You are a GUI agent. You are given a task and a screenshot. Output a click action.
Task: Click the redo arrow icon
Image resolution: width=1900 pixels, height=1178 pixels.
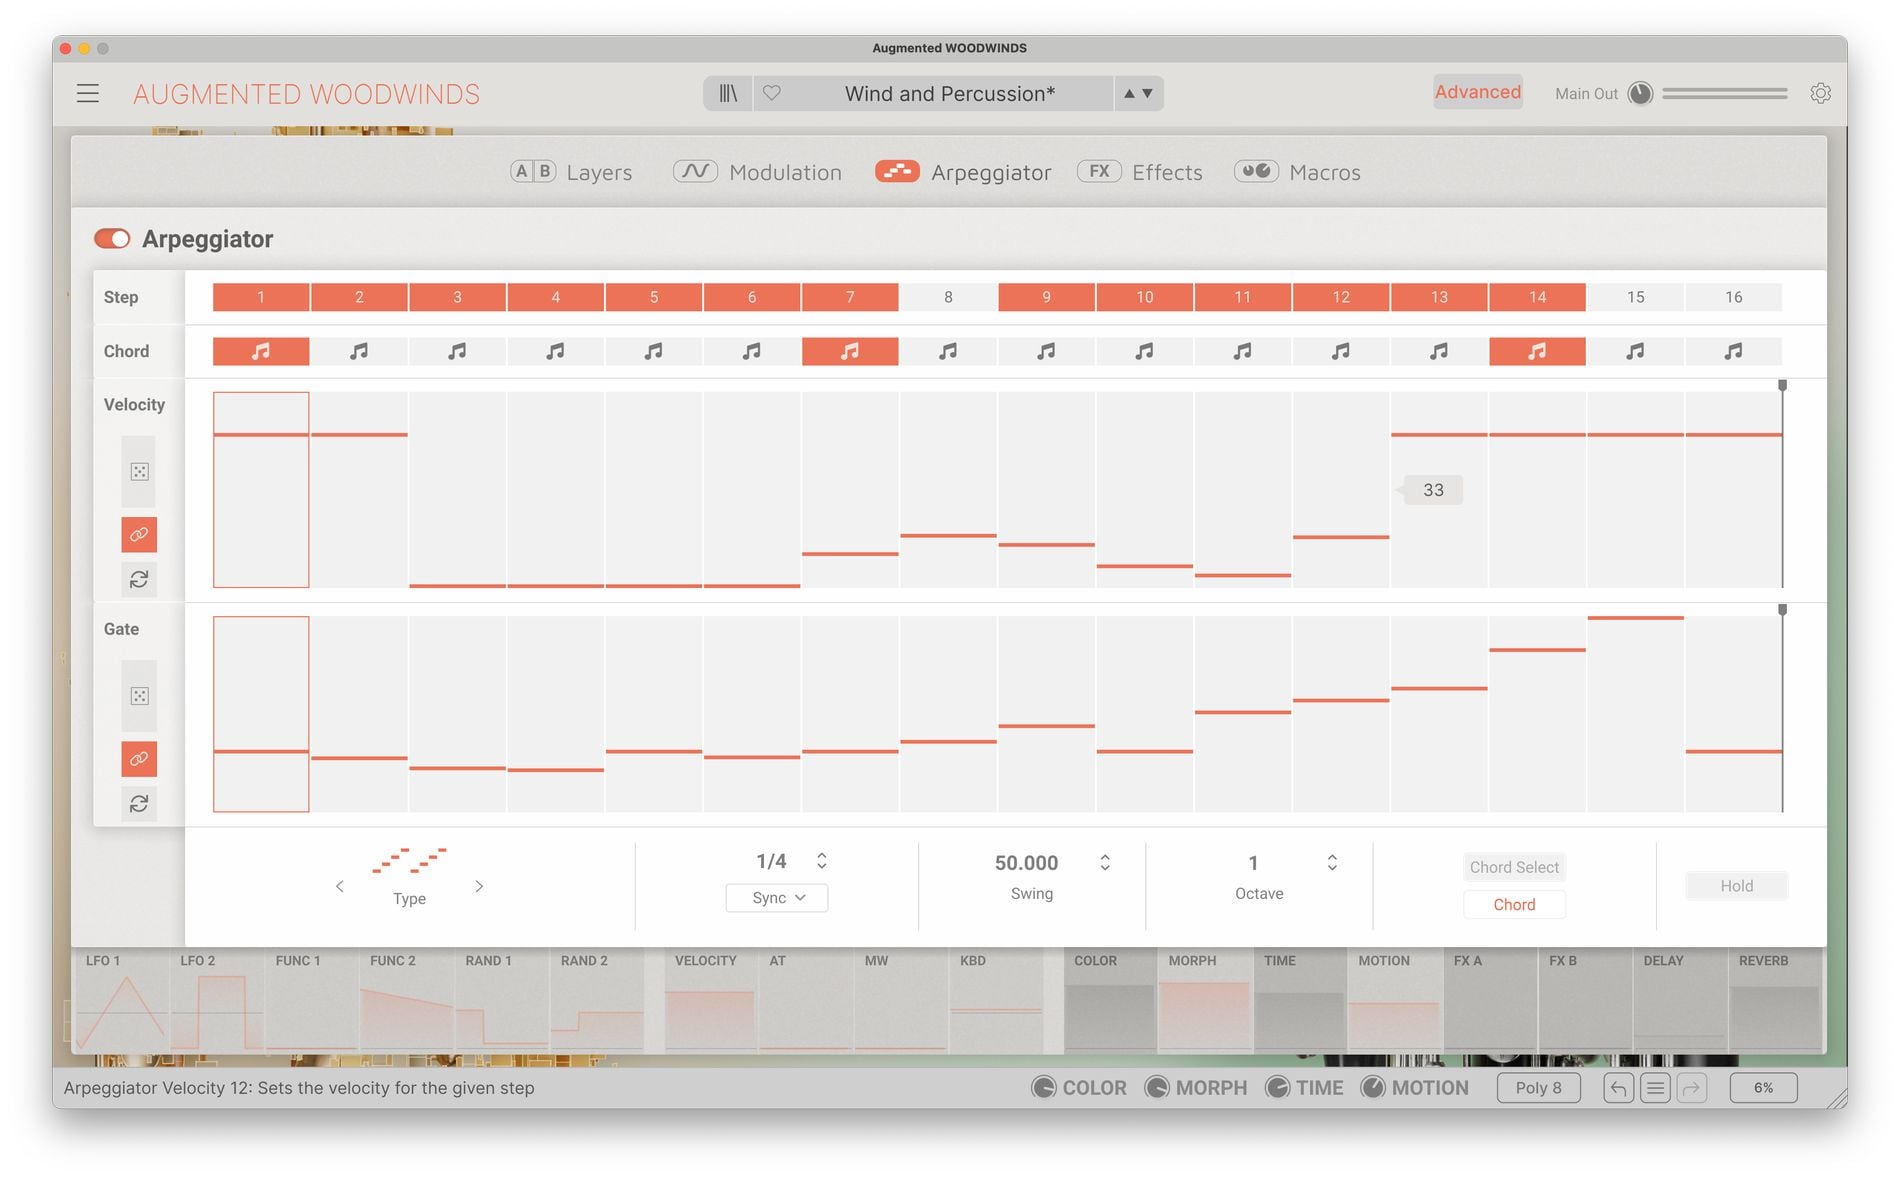[1692, 1088]
